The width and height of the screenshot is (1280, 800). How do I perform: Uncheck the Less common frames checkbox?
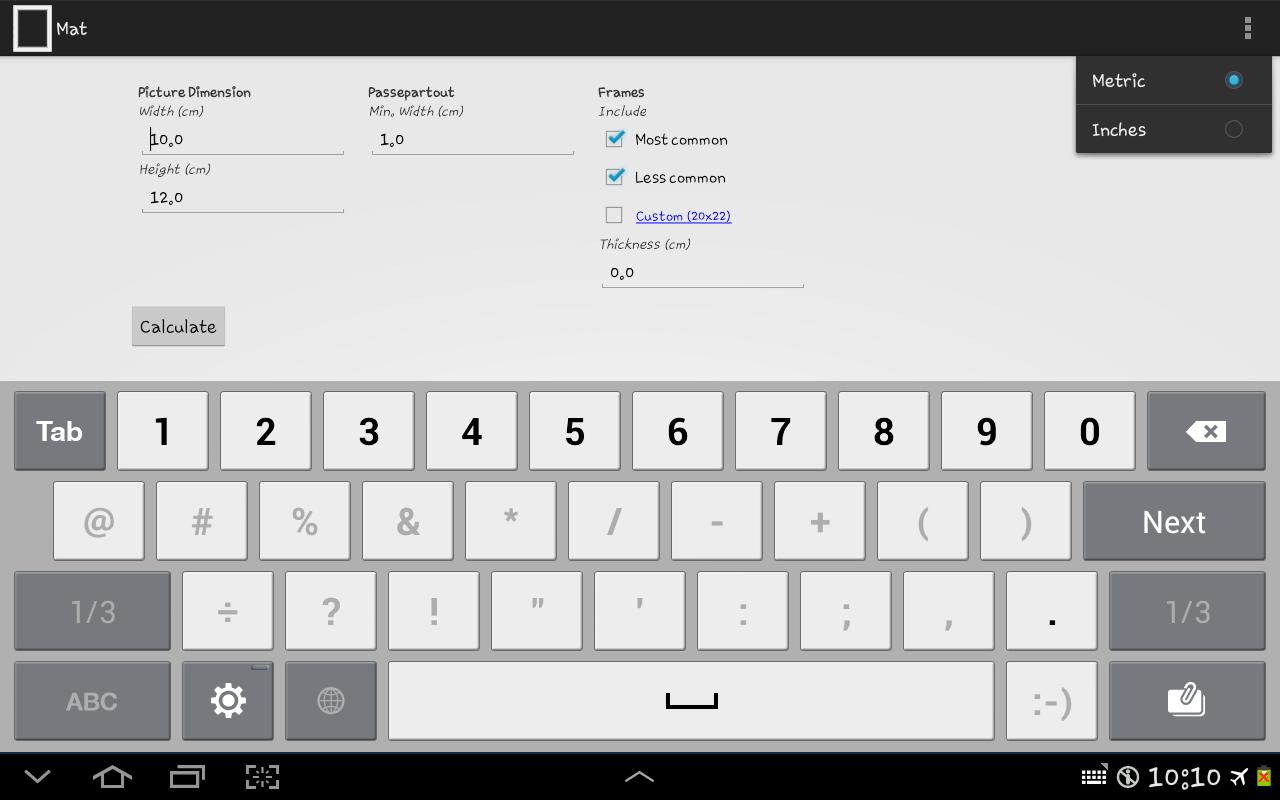(614, 177)
